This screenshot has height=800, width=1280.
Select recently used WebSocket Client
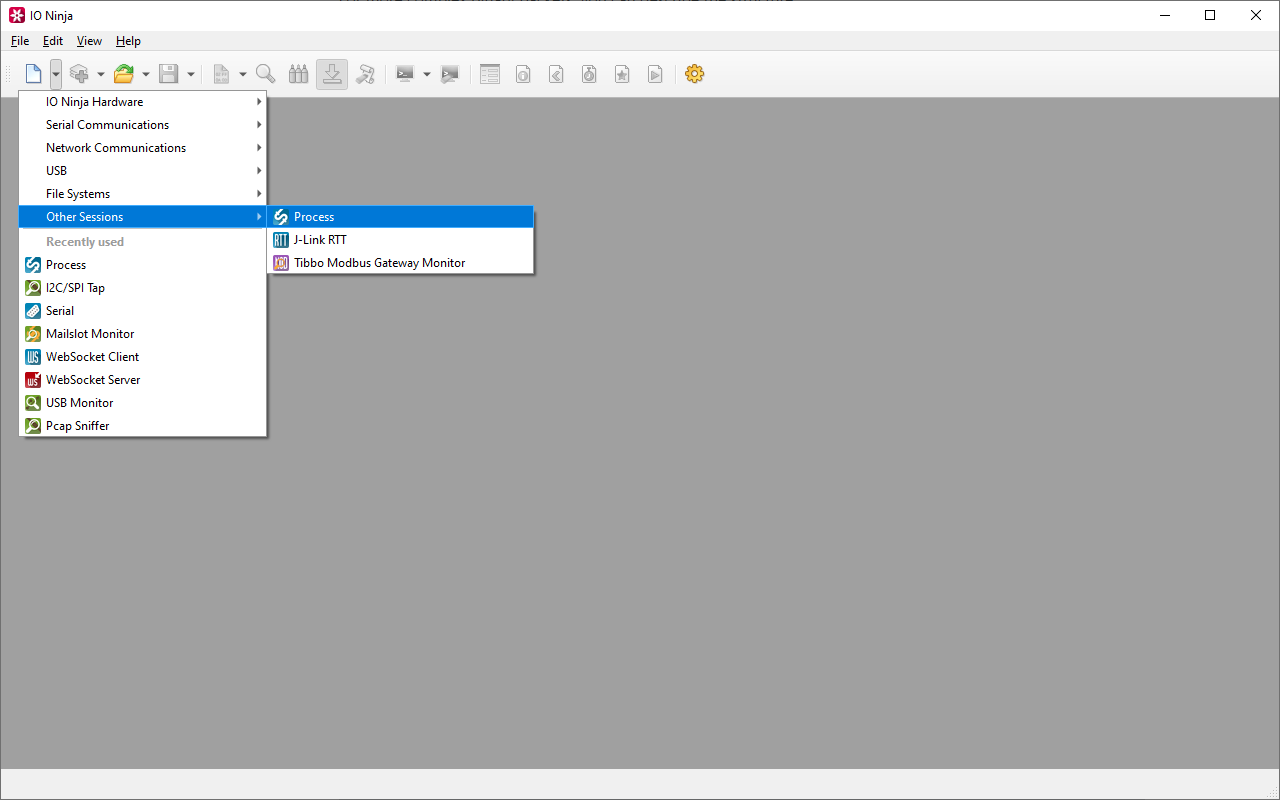143,357
